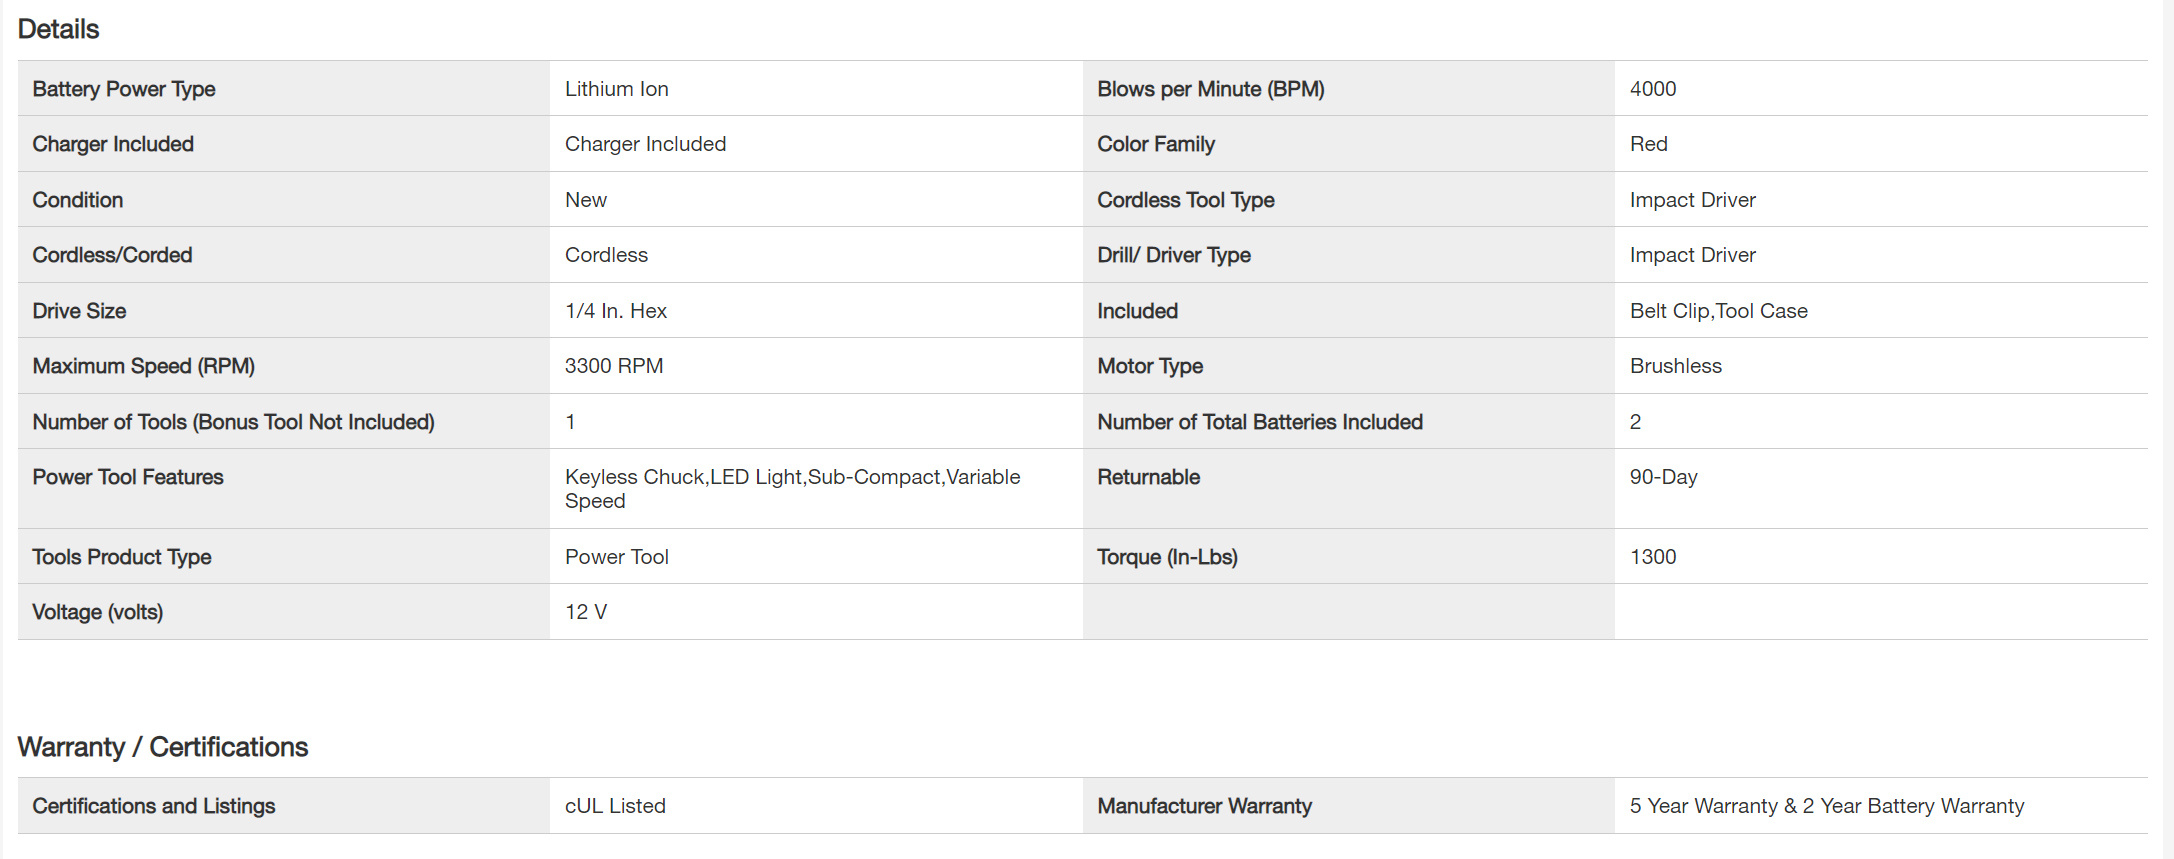The height and width of the screenshot is (859, 2174).
Task: Click the 90-Day returnable value
Action: 1663,477
